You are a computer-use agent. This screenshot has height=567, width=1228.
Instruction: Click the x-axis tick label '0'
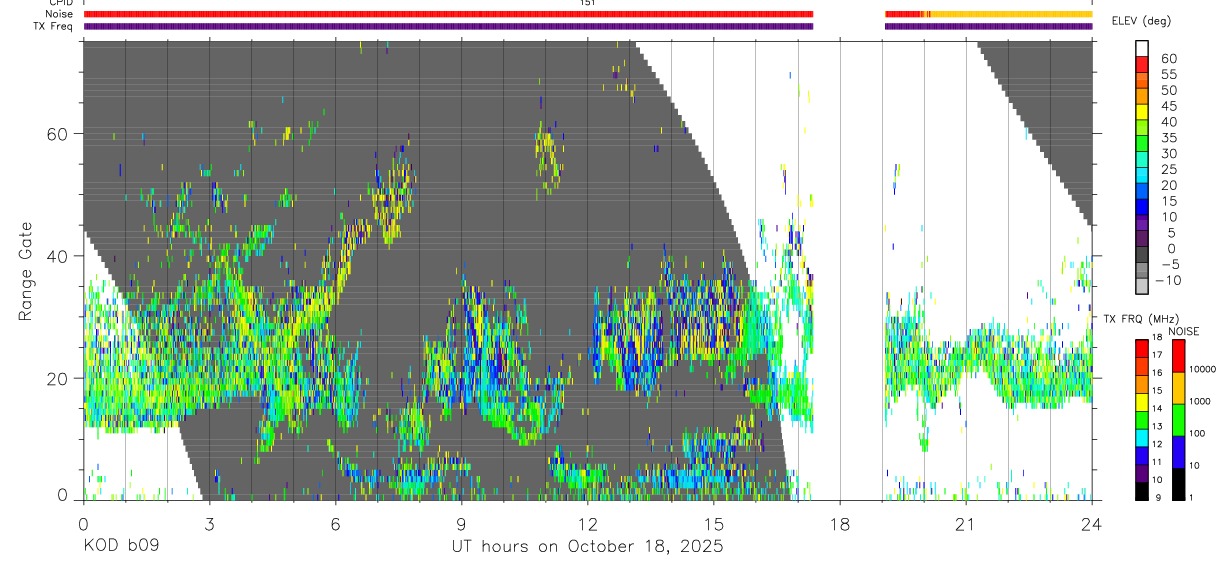[83, 524]
